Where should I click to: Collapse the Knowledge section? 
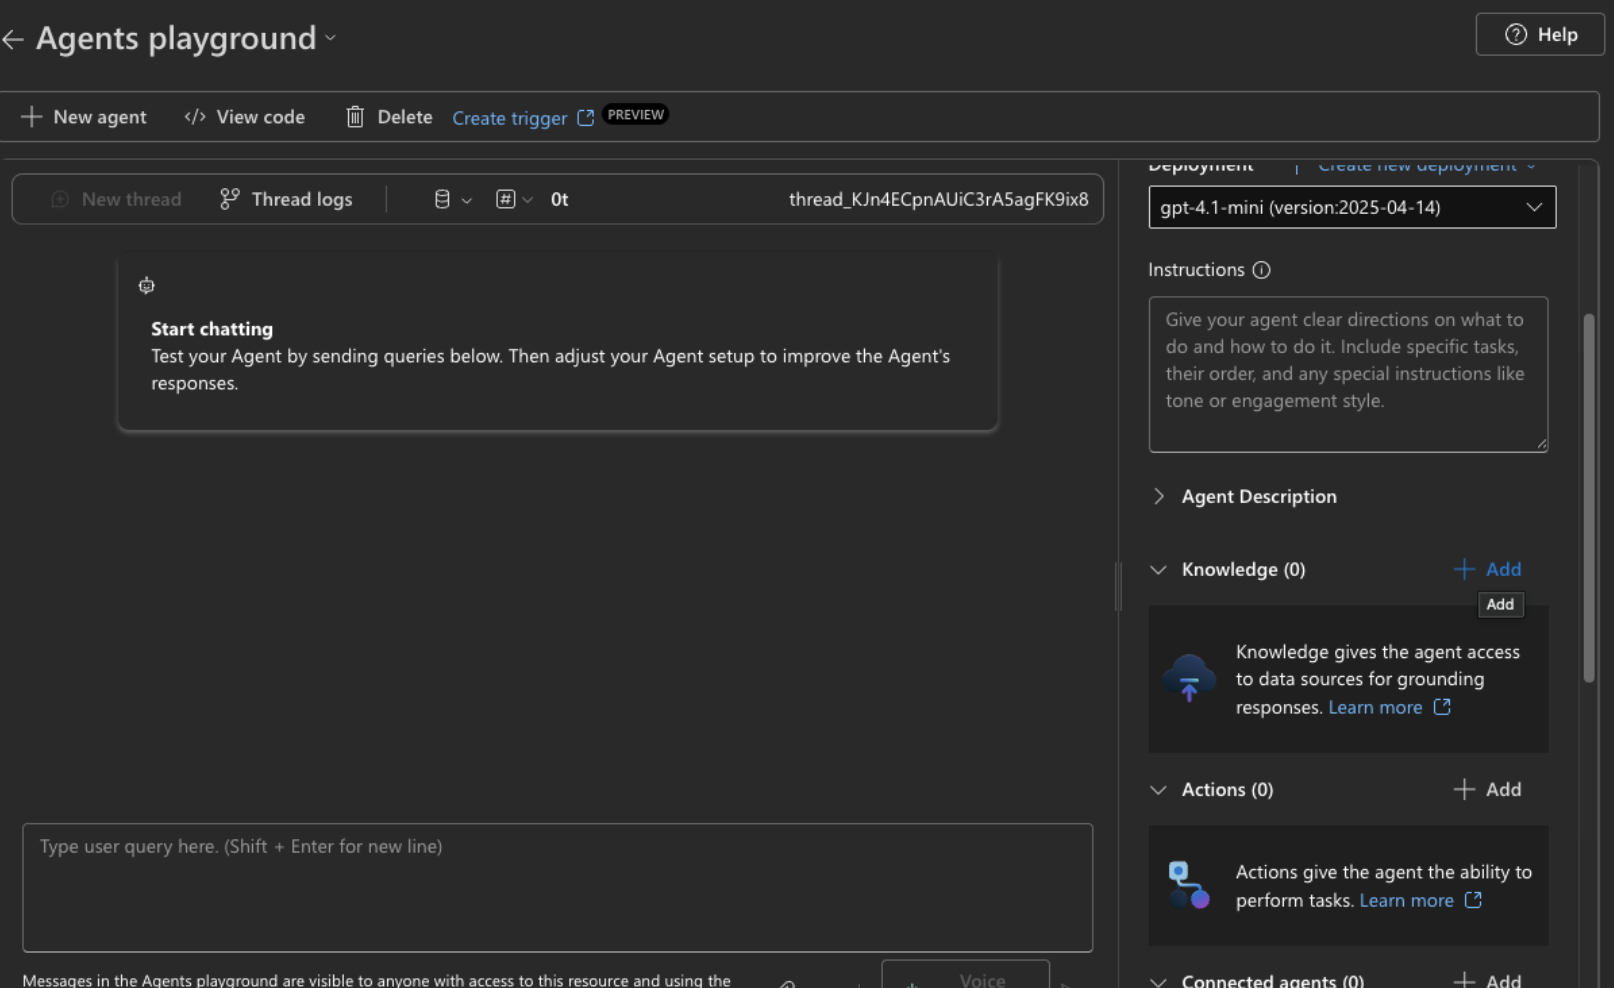point(1158,570)
